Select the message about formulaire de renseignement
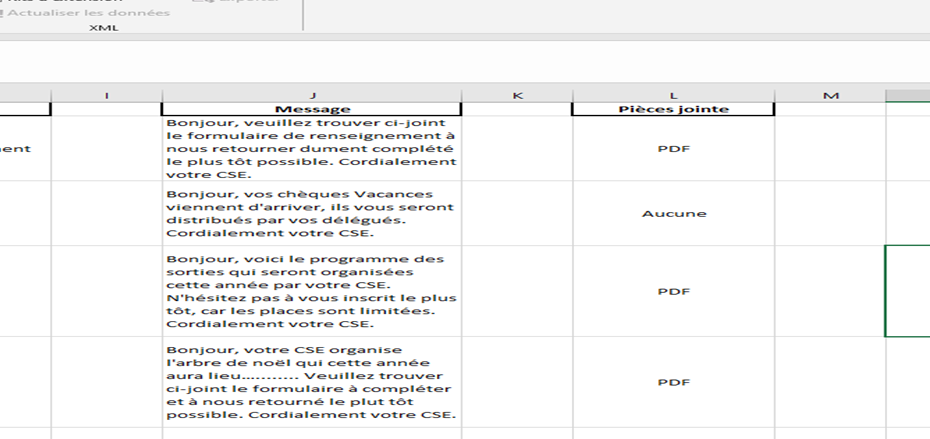Viewport: 930px width, 439px height. [312, 148]
